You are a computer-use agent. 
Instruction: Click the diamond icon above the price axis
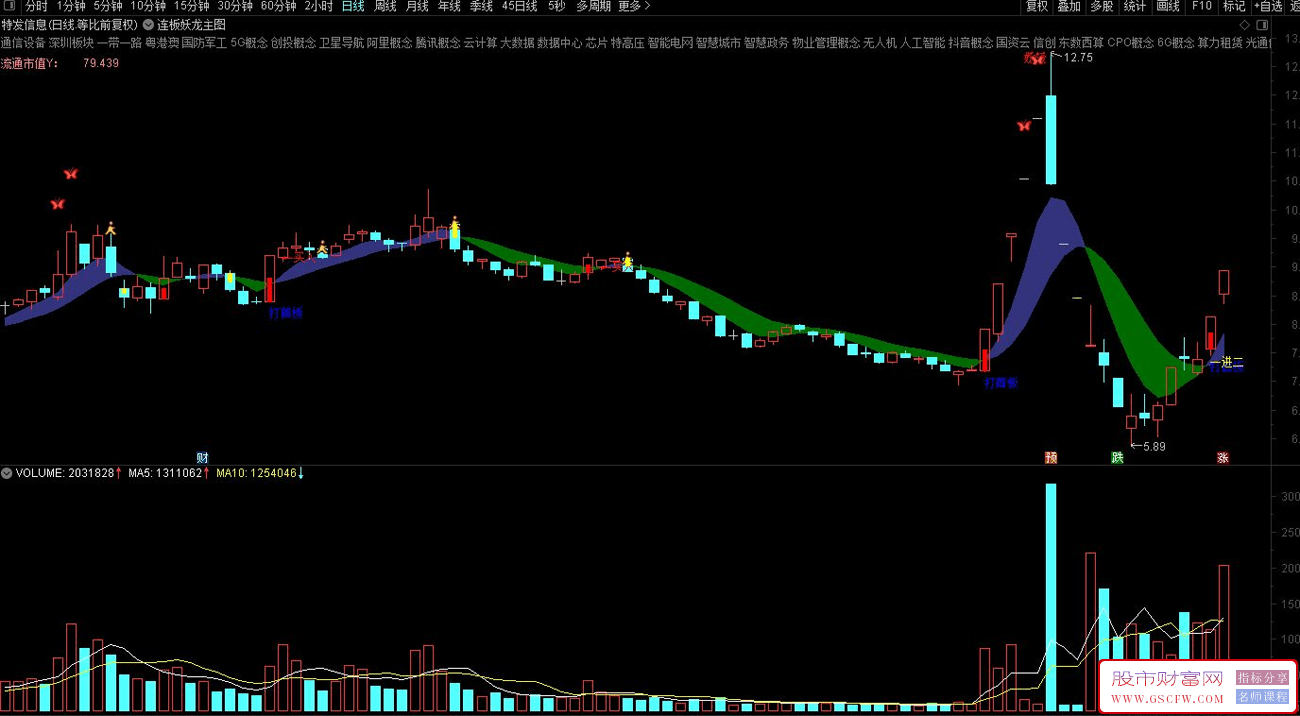click(1244, 24)
